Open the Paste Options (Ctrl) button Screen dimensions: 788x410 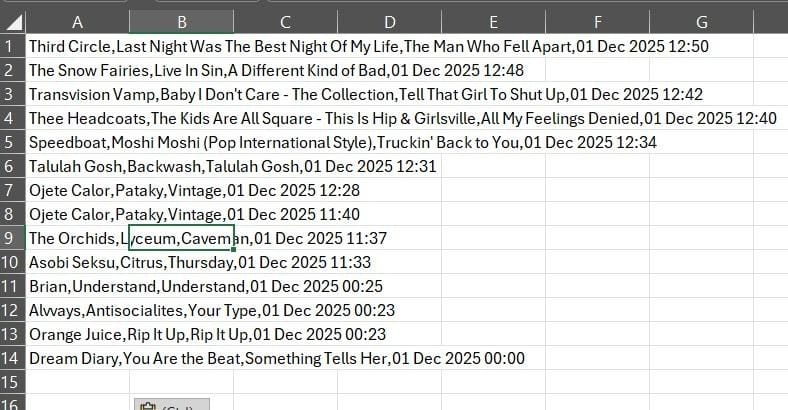tap(170, 404)
